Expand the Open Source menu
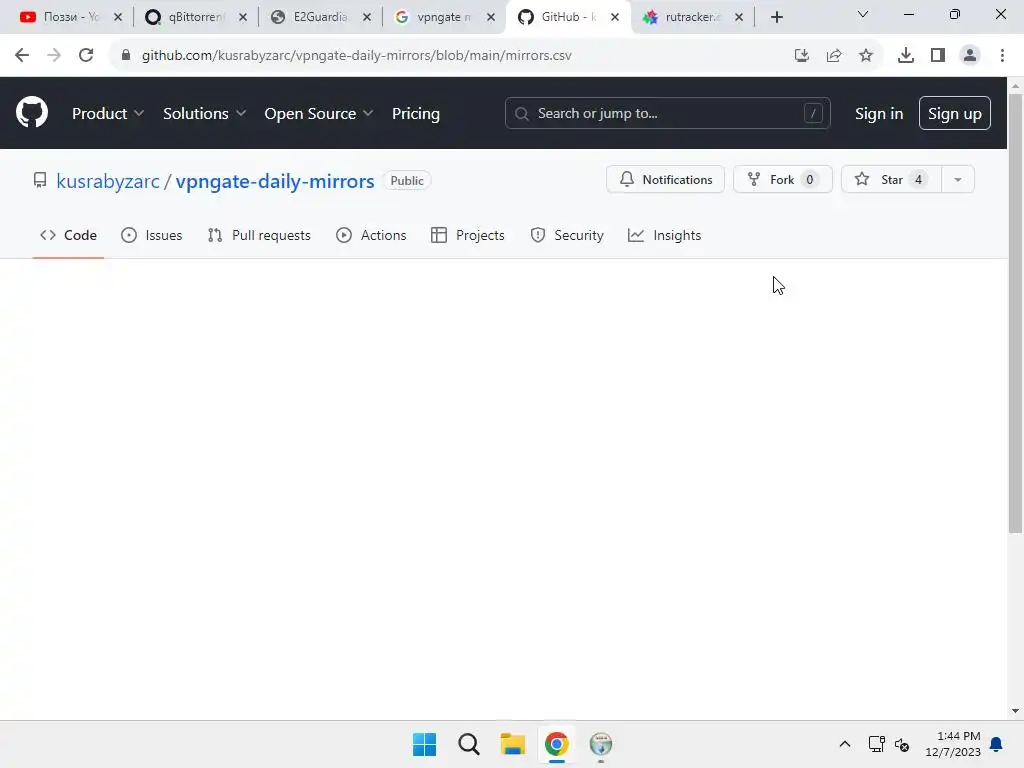 tap(319, 114)
